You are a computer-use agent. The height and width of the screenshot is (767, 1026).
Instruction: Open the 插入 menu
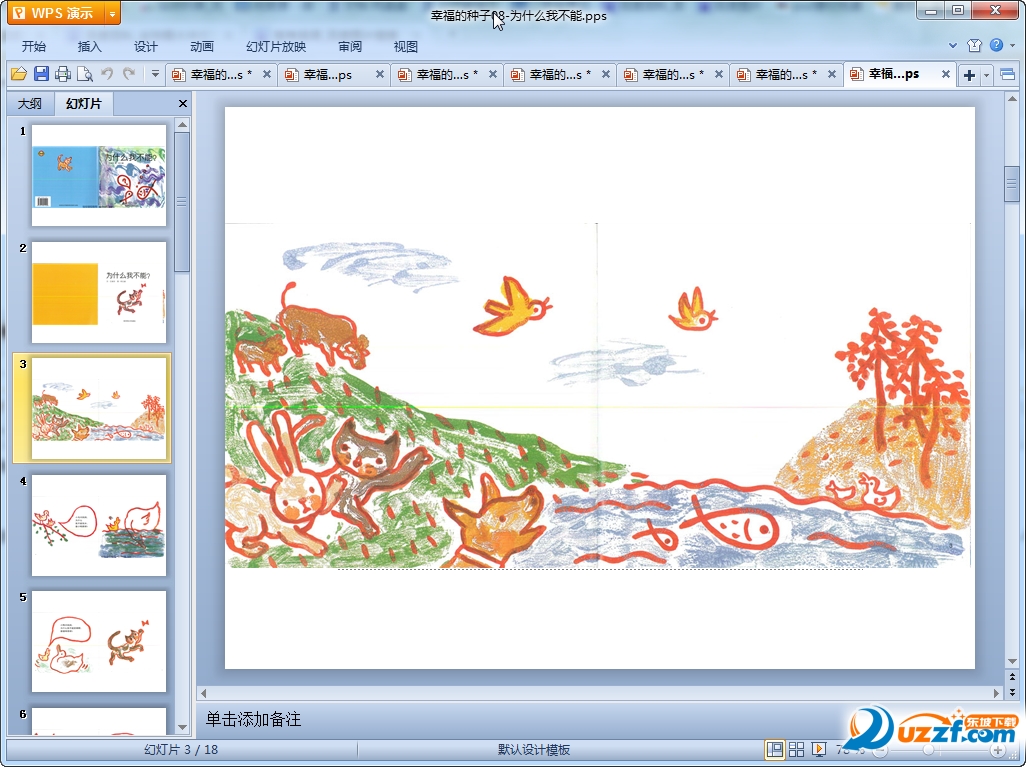pos(90,46)
